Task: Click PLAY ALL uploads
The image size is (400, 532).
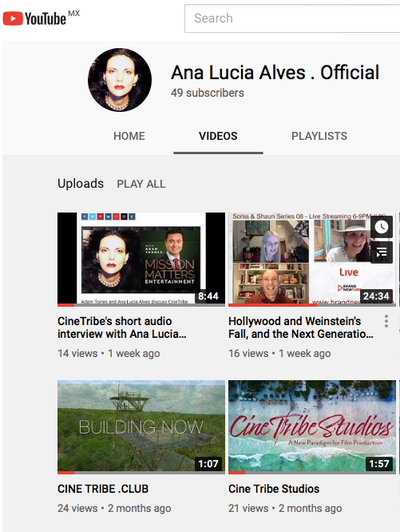Action: (x=141, y=184)
